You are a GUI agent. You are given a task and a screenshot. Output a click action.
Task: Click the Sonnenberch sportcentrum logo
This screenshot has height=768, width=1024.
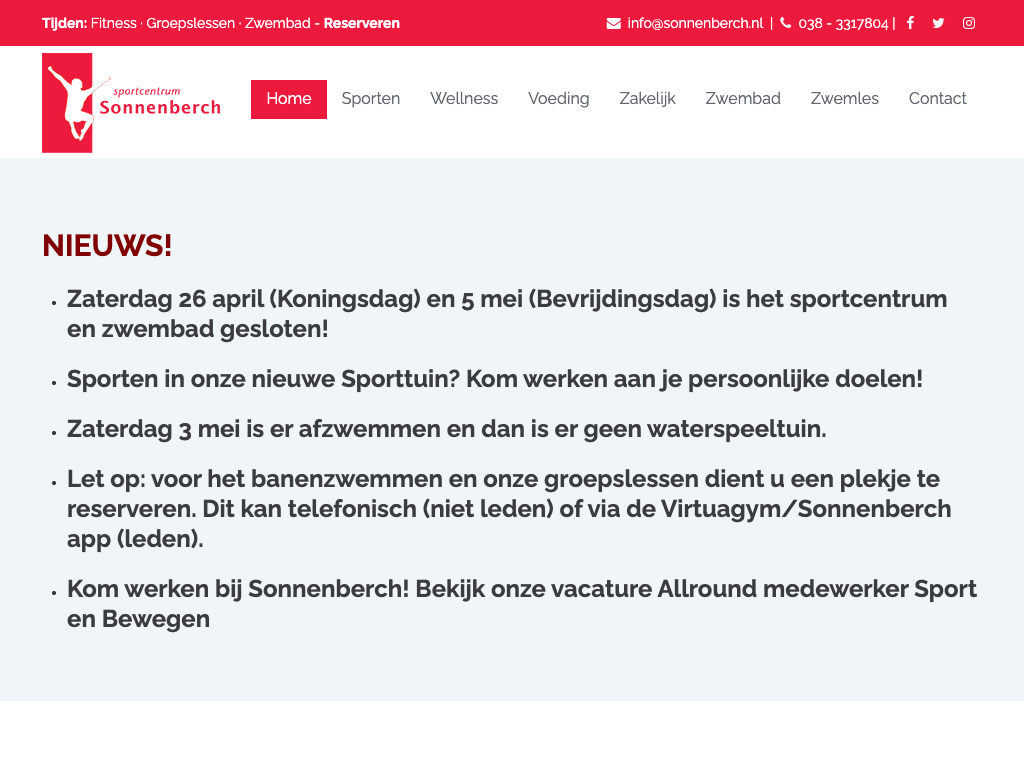131,102
